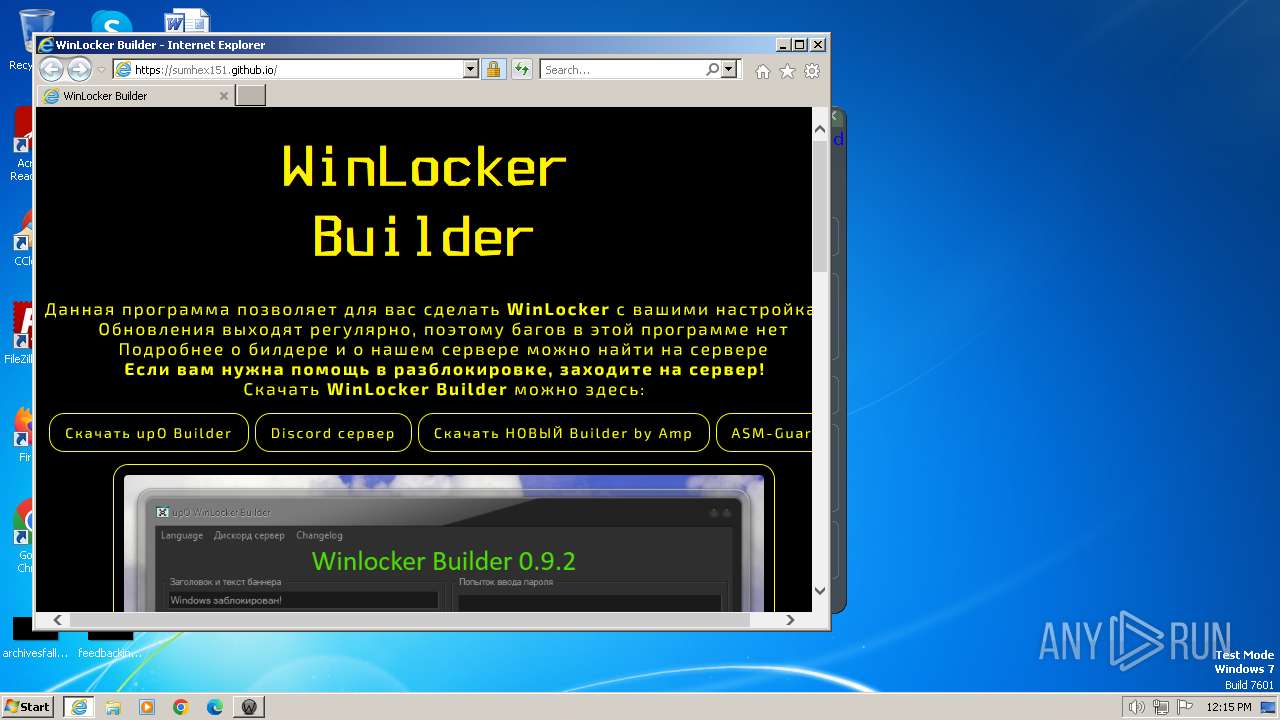Click the ASM-Guard button
Viewport: 1280px width, 720px height.
(764, 433)
